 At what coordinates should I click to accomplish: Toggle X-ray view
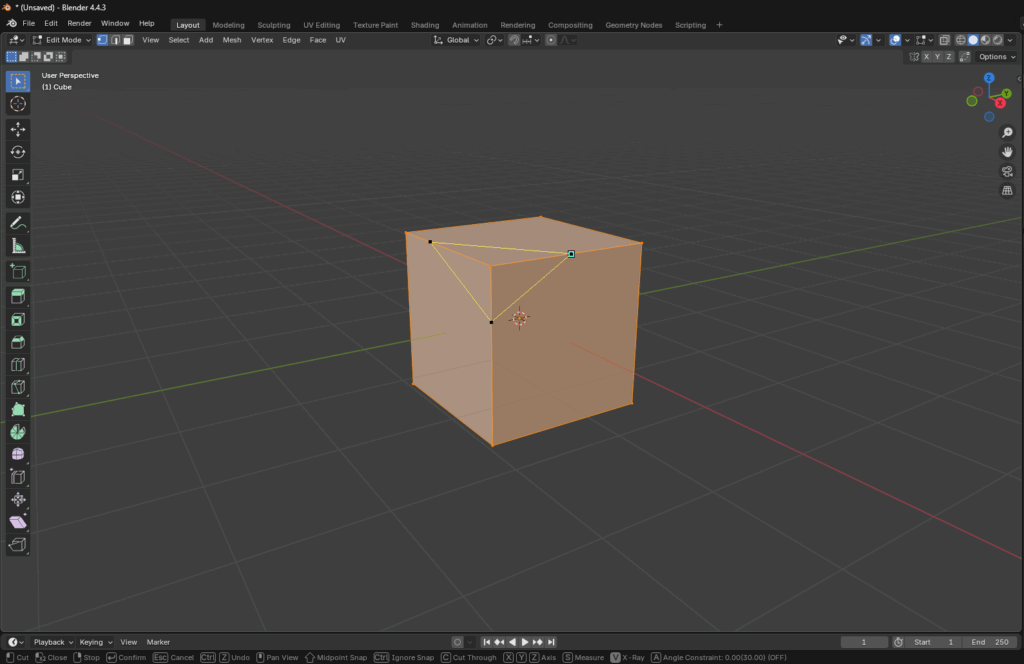click(x=944, y=40)
